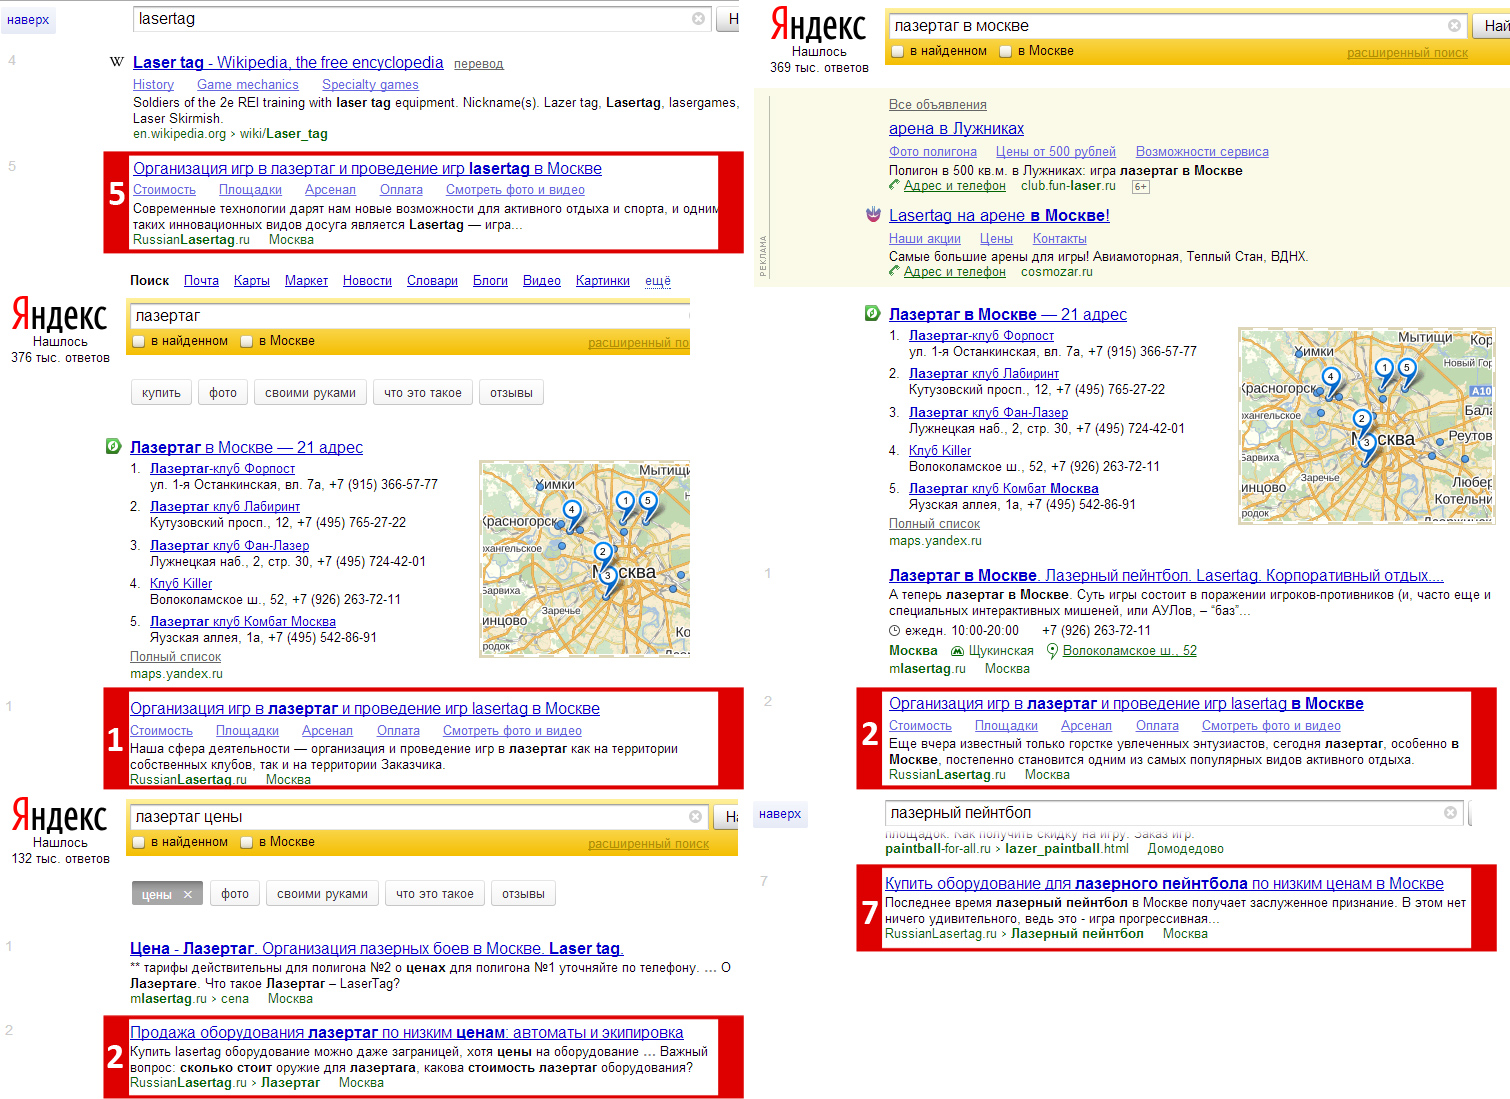
Task: Expand the 'ещё' menu in the Yandex services bar
Action: tap(658, 281)
